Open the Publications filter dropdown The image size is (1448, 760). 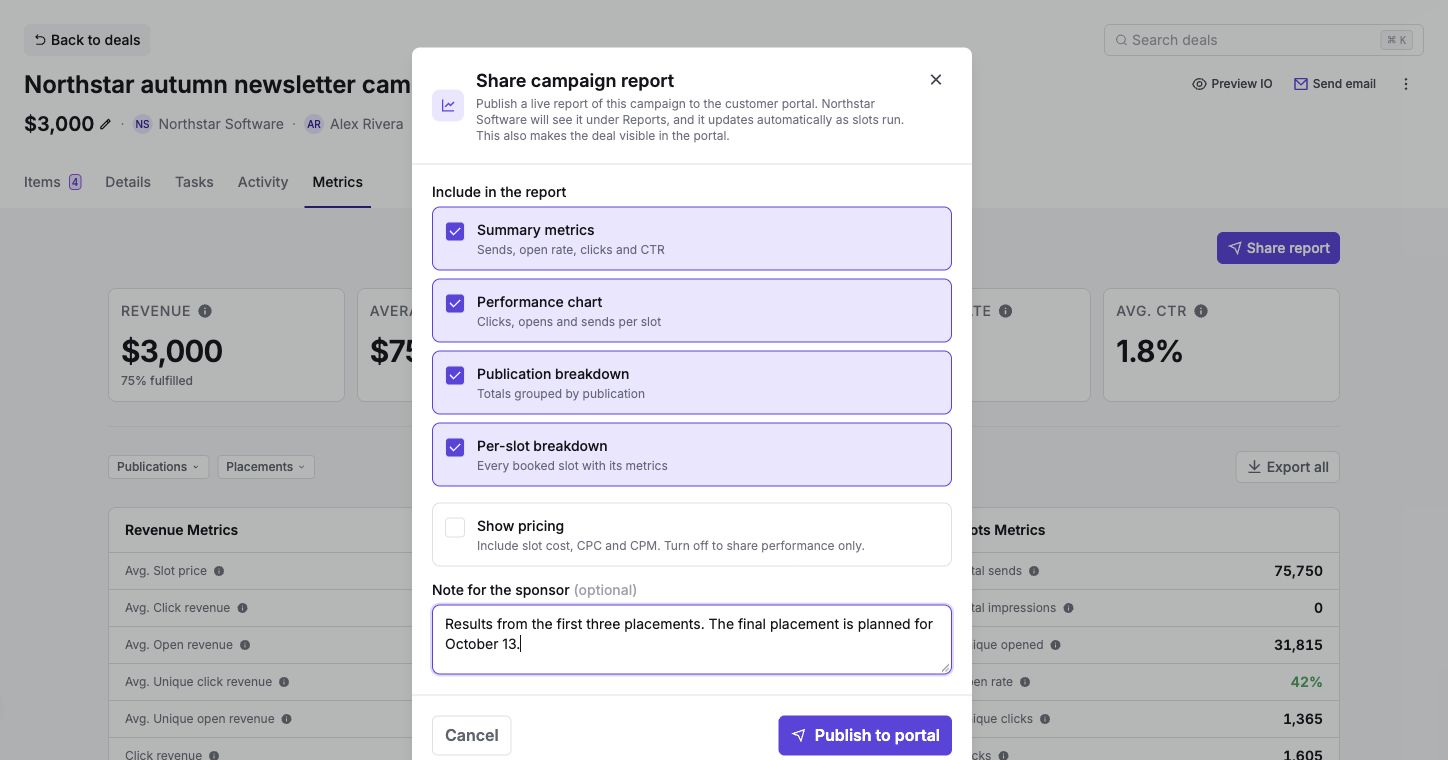click(x=158, y=467)
